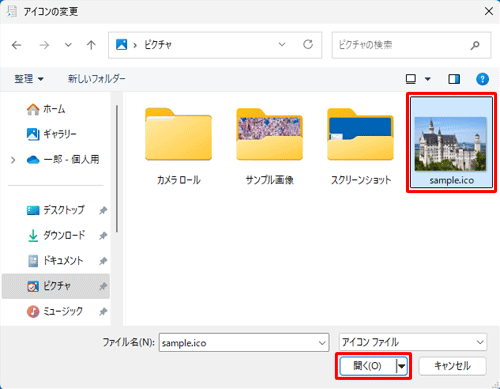Select 一郎 - 個人用 OneDrive entry
Image resolution: width=500 pixels, height=389 pixels.
tap(63, 160)
